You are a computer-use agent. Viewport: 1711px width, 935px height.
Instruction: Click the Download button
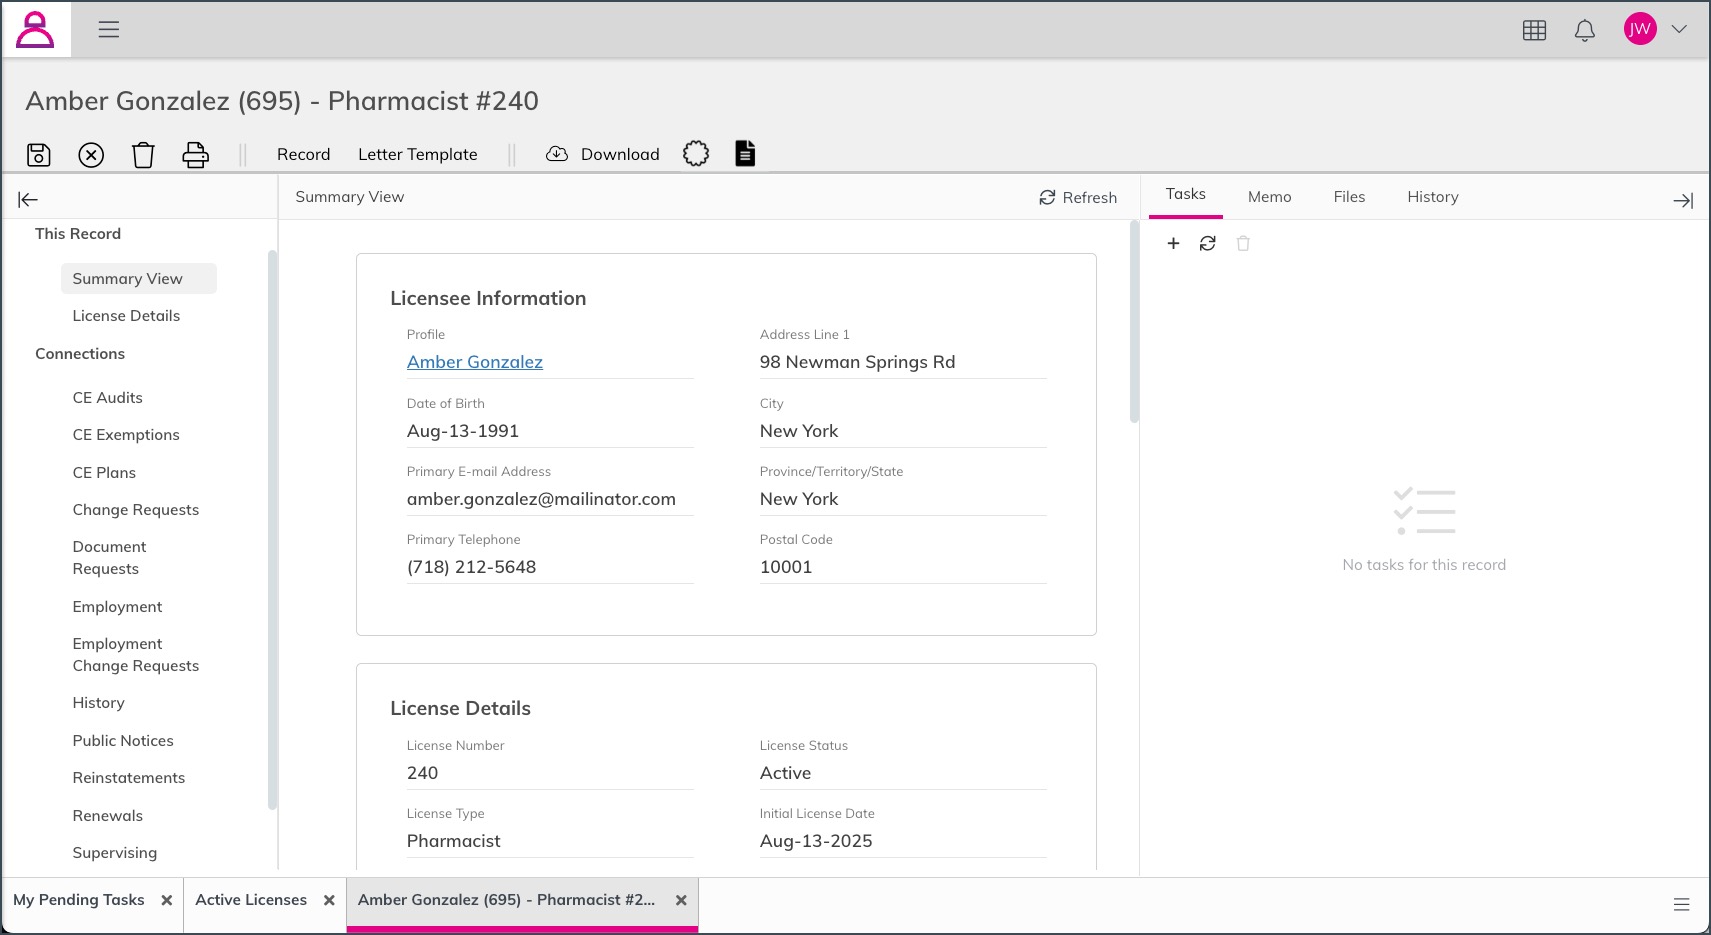[603, 154]
